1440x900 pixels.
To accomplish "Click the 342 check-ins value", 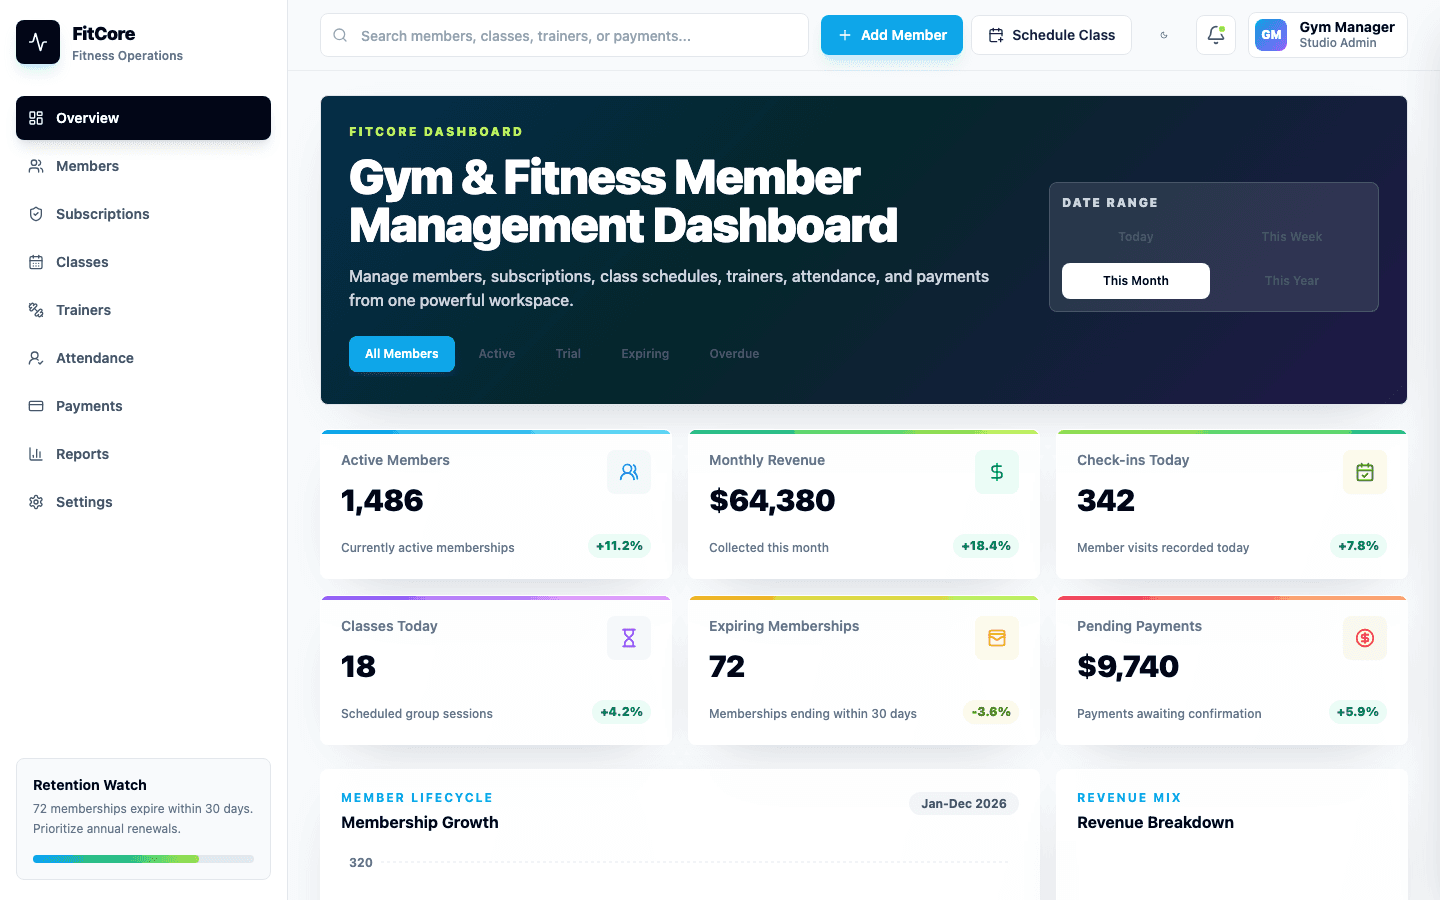I will pyautogui.click(x=1106, y=500).
